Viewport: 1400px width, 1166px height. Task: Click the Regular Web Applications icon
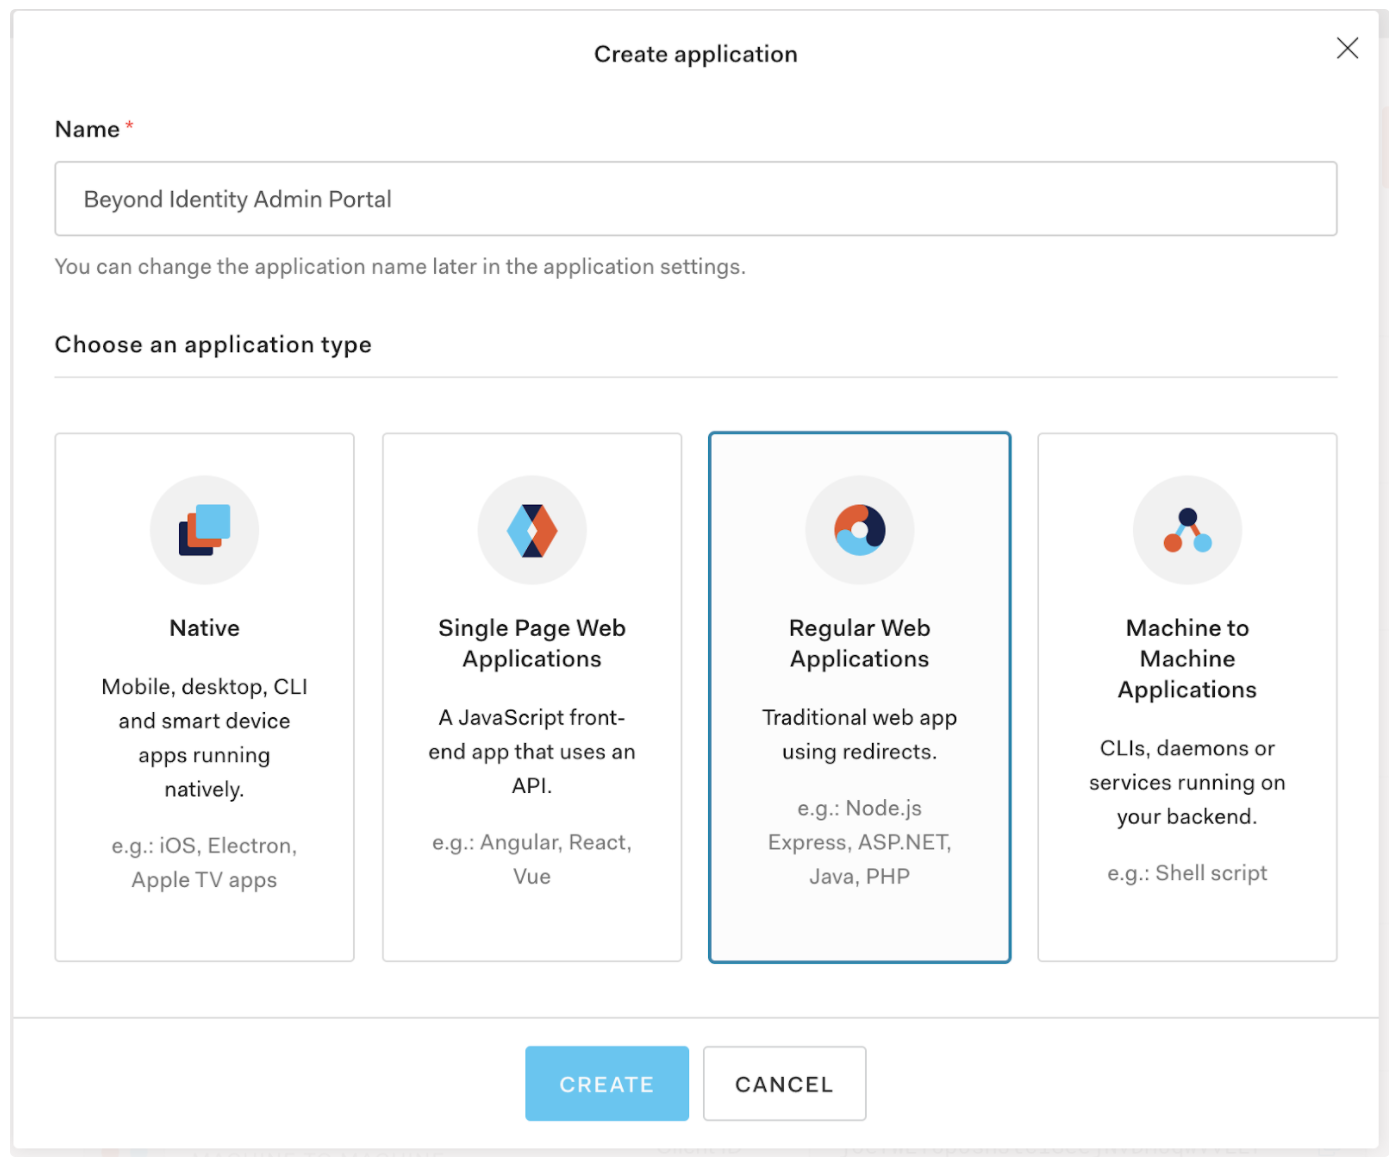[x=860, y=530]
